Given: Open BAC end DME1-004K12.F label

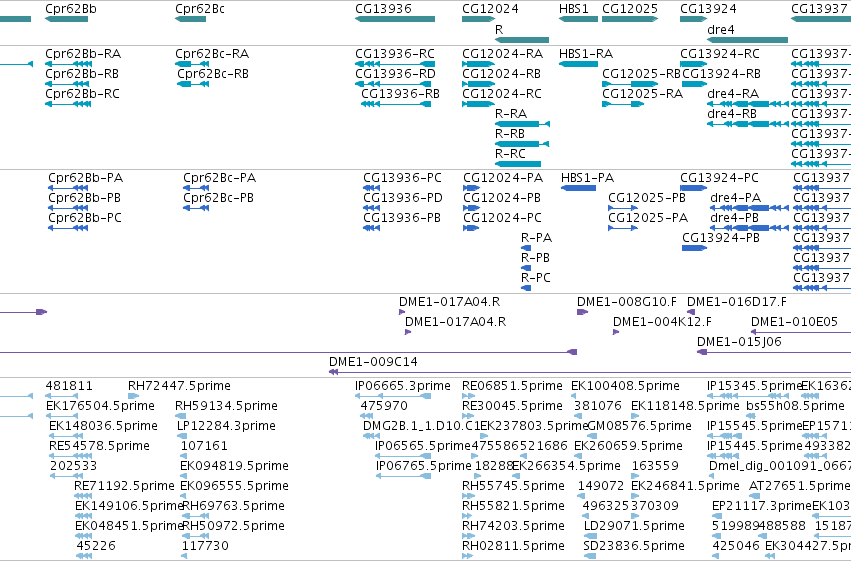Looking at the screenshot, I should pos(663,322).
